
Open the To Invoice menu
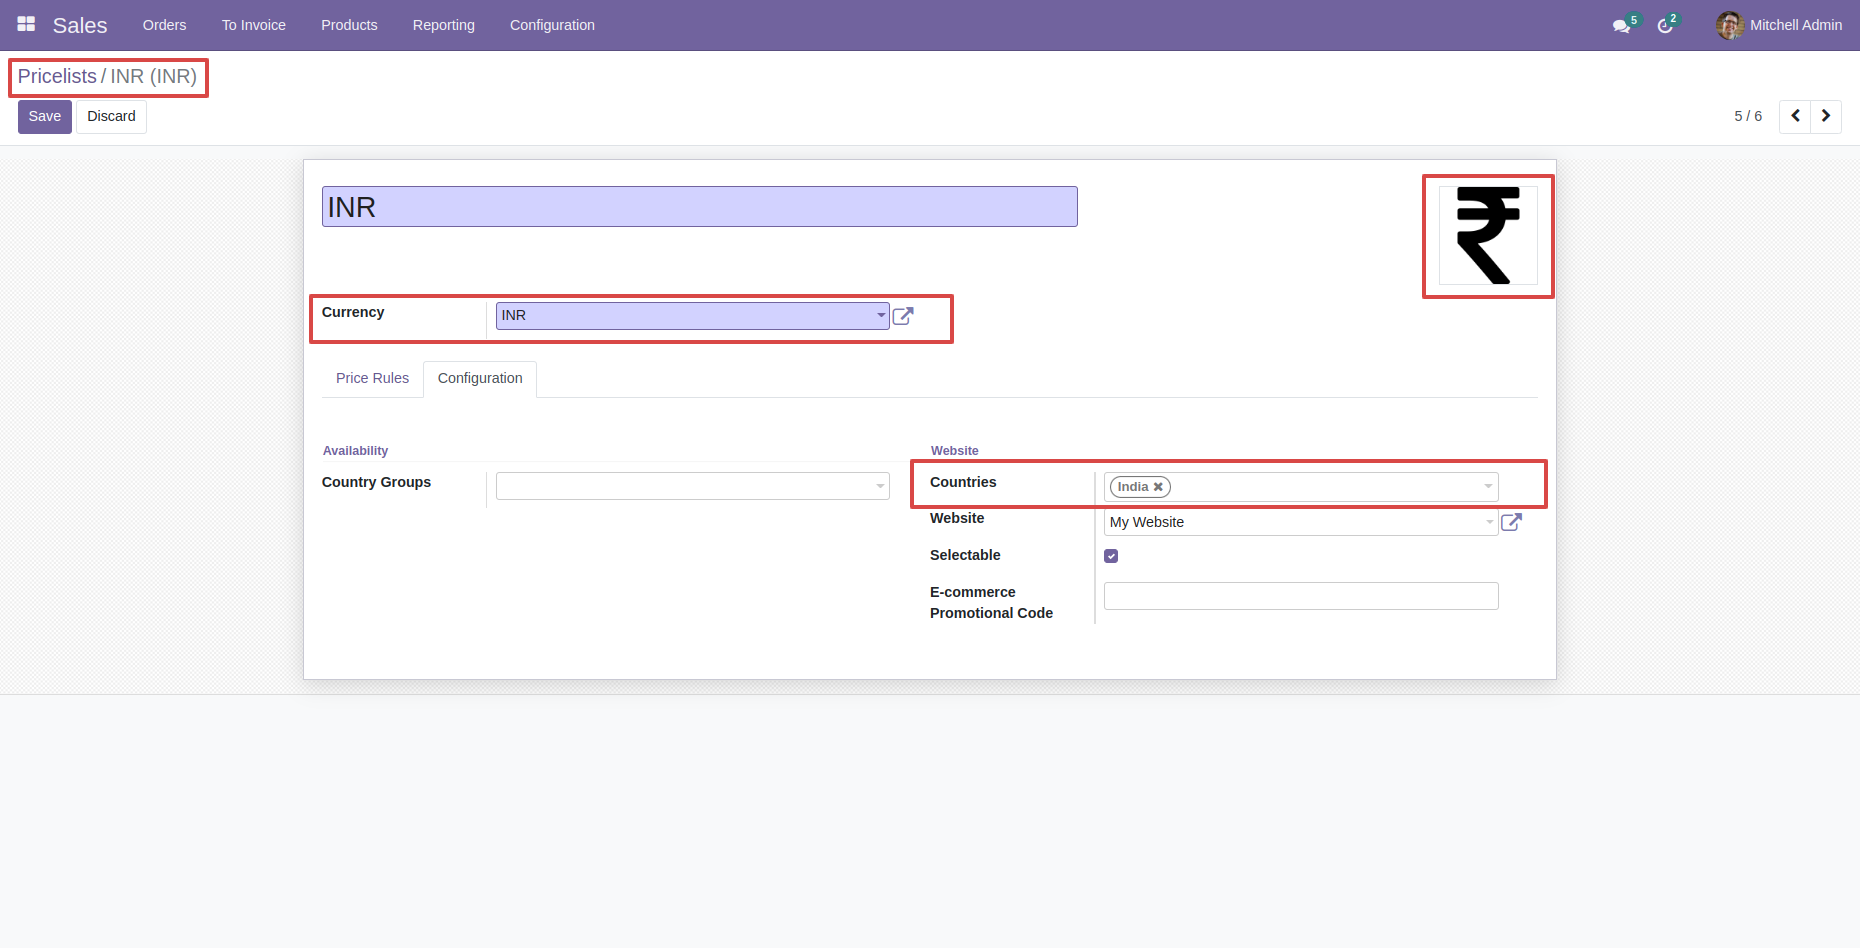tap(254, 25)
